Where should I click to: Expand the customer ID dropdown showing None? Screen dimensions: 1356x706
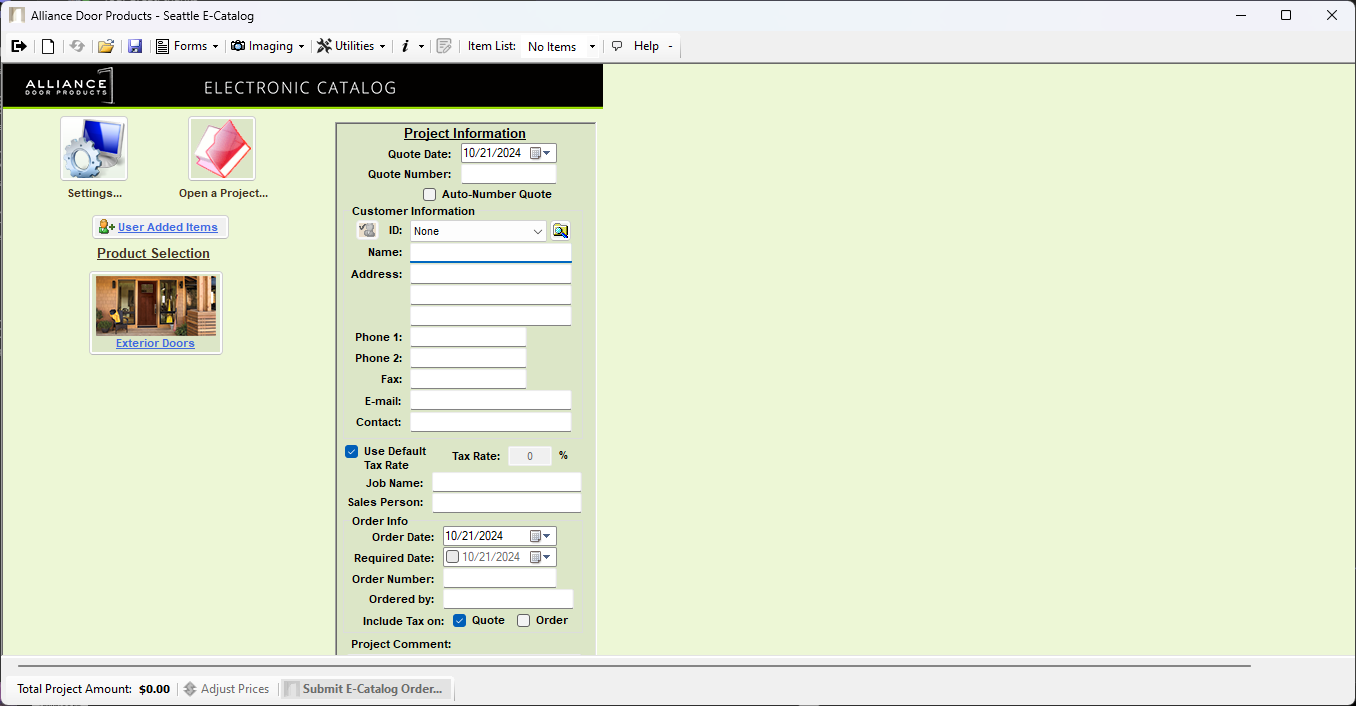pos(538,231)
